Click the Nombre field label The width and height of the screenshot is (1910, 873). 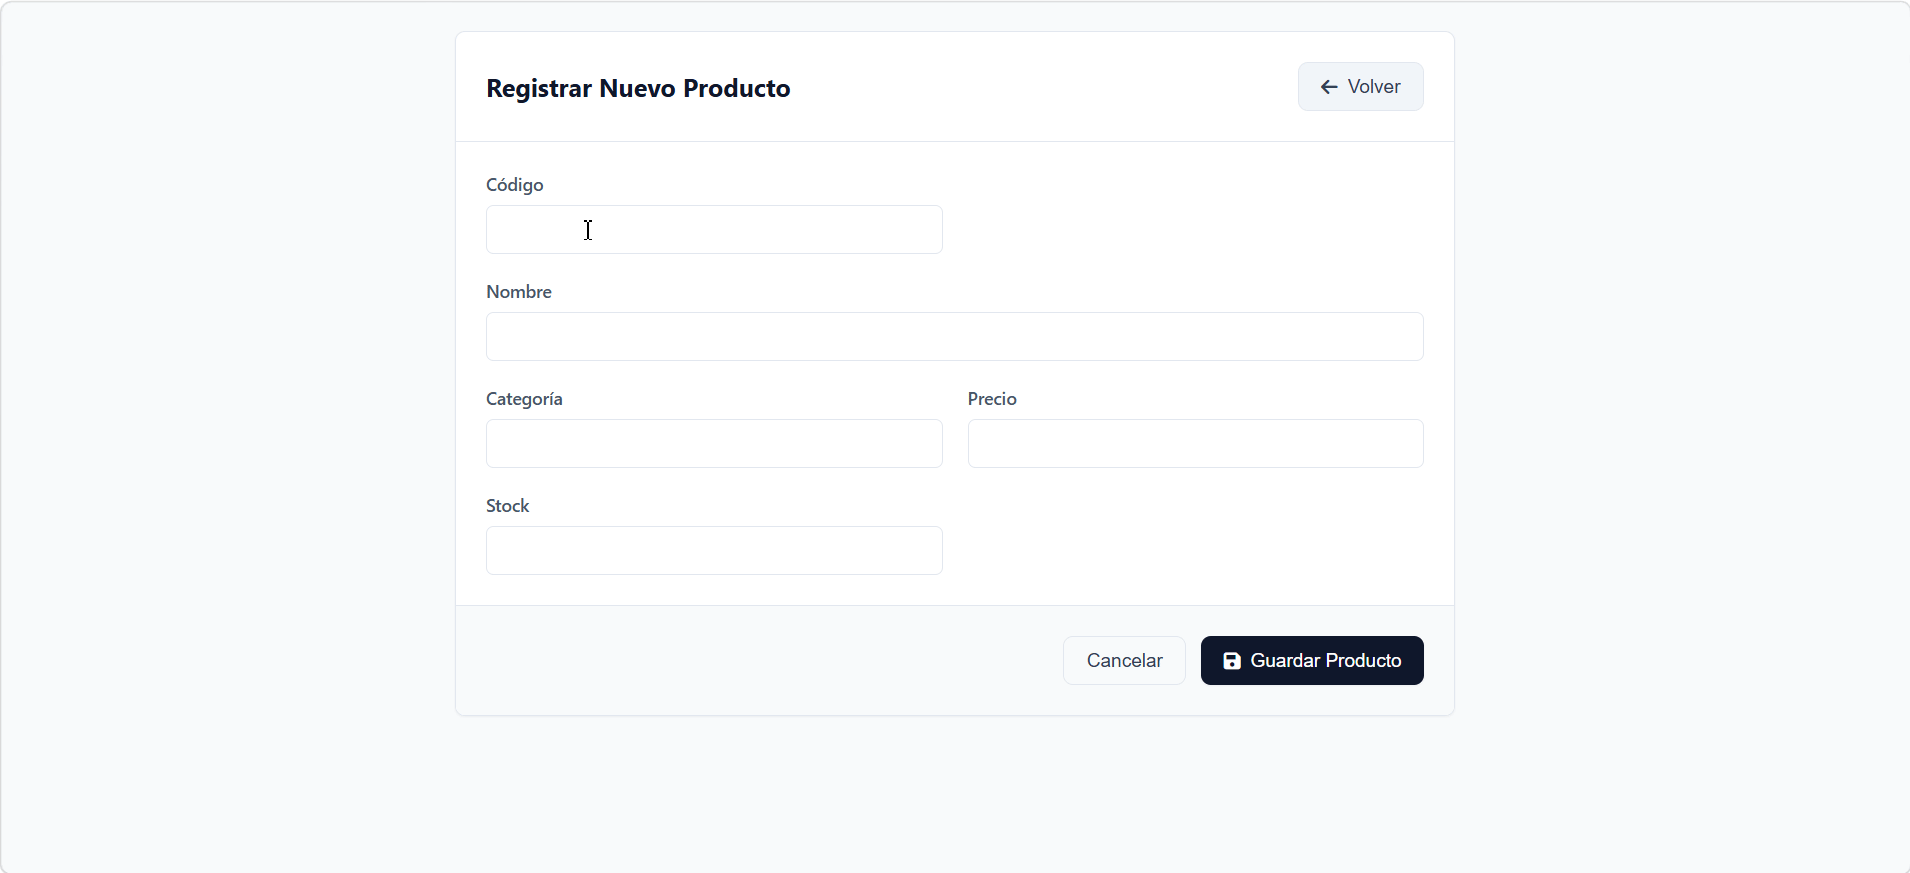click(519, 292)
